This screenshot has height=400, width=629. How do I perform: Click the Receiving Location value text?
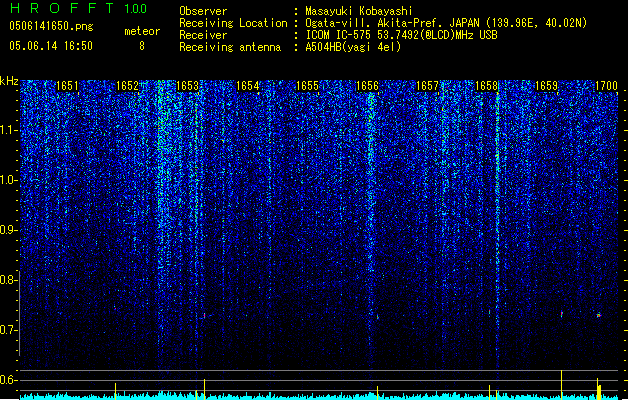pos(446,23)
